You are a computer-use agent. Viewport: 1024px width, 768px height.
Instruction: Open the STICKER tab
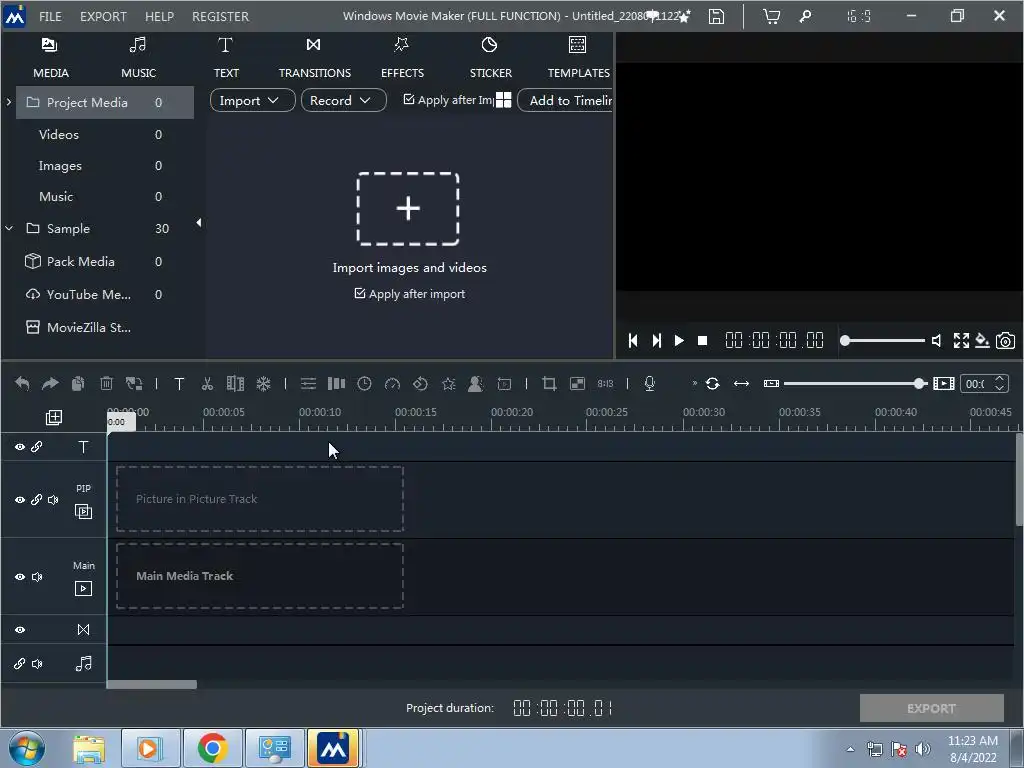tap(490, 57)
